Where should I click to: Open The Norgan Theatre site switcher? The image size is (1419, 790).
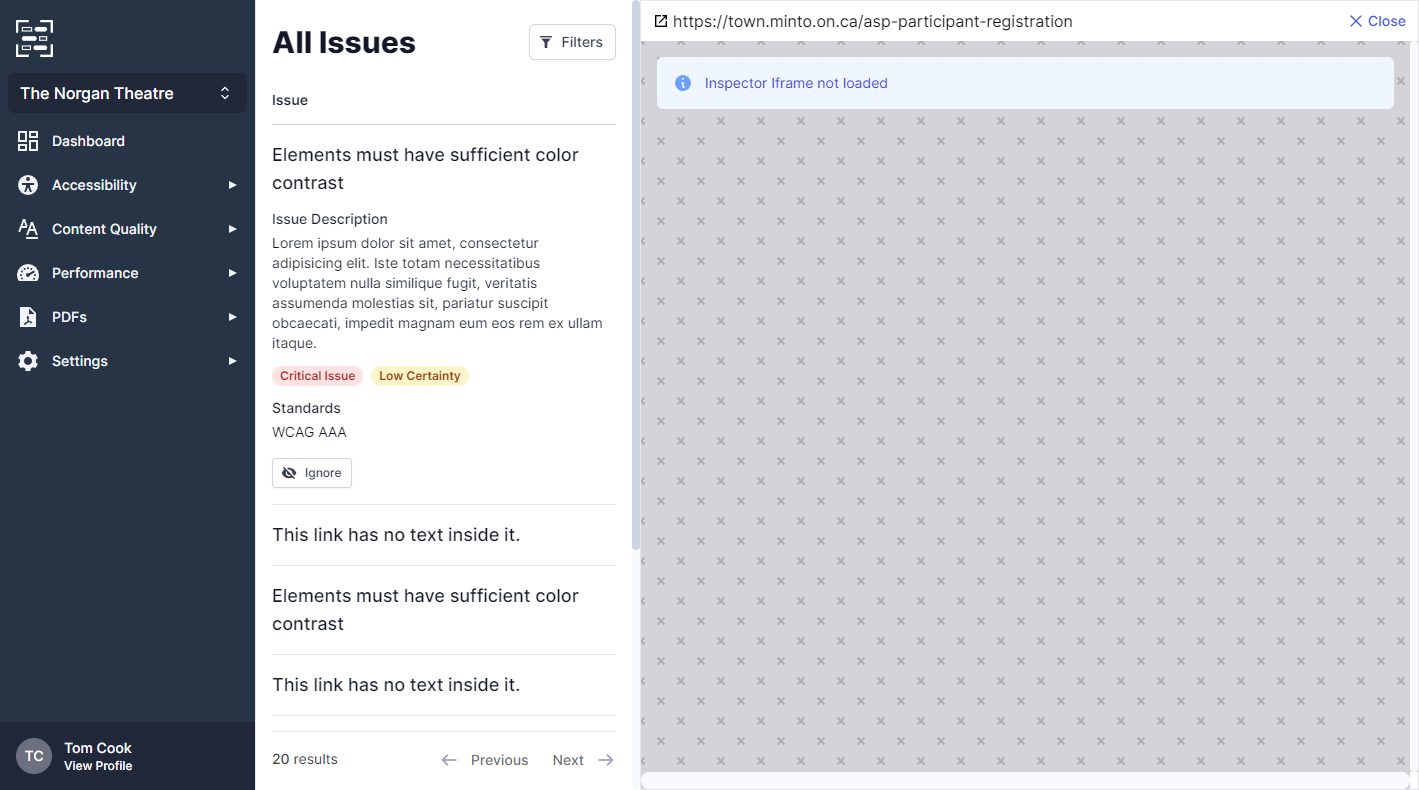127,93
